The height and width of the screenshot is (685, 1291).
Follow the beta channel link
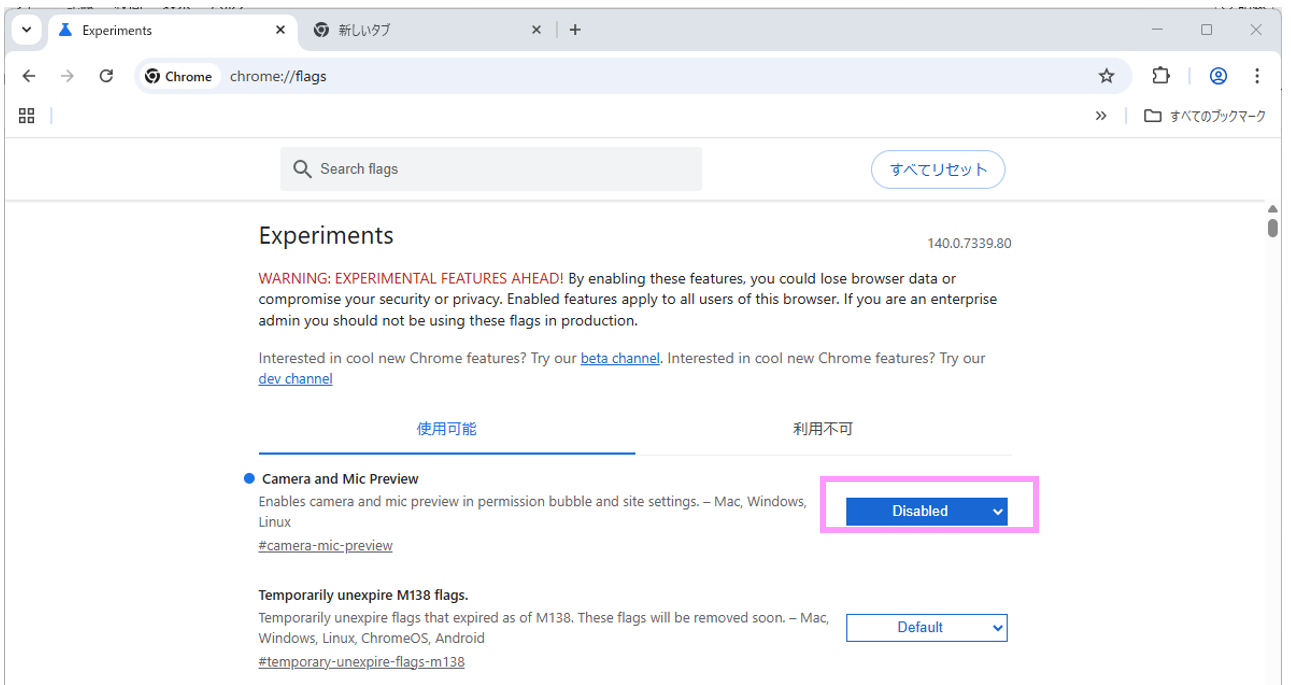[619, 358]
